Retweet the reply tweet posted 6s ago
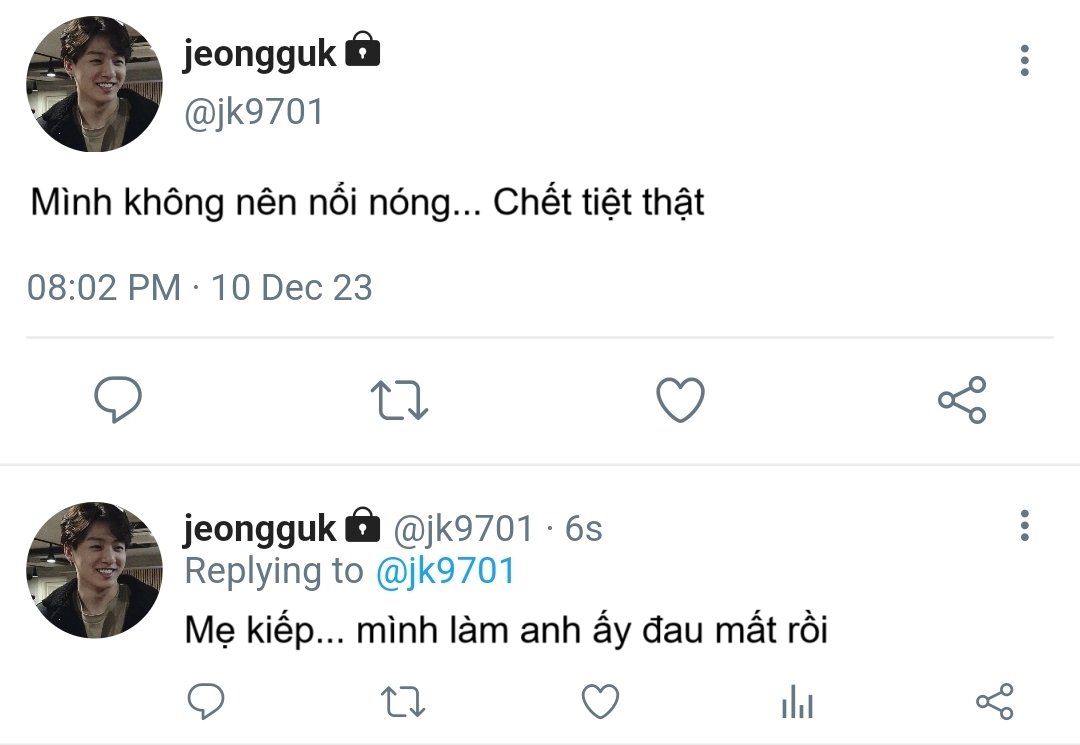Viewport: 1080px width, 745px height. point(404,702)
